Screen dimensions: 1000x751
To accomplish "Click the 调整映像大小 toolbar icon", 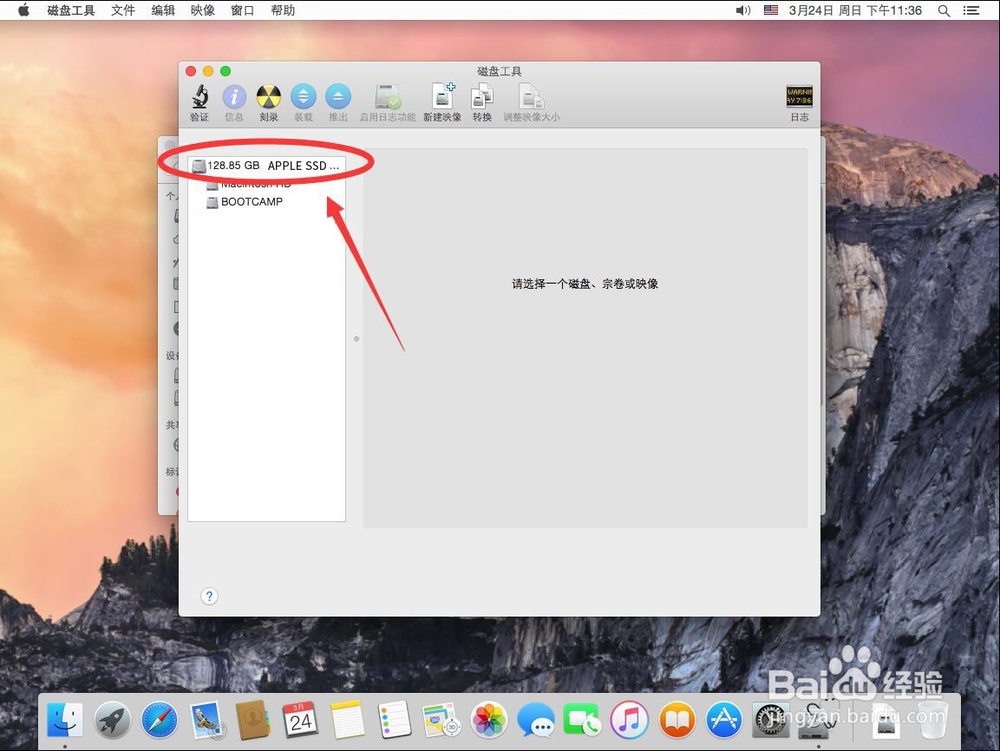I will point(531,97).
